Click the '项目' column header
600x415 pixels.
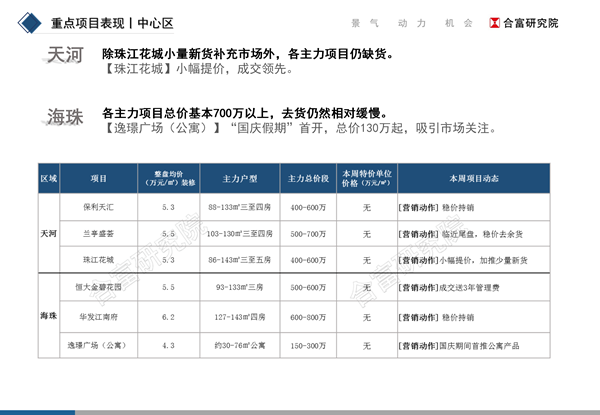(x=99, y=178)
